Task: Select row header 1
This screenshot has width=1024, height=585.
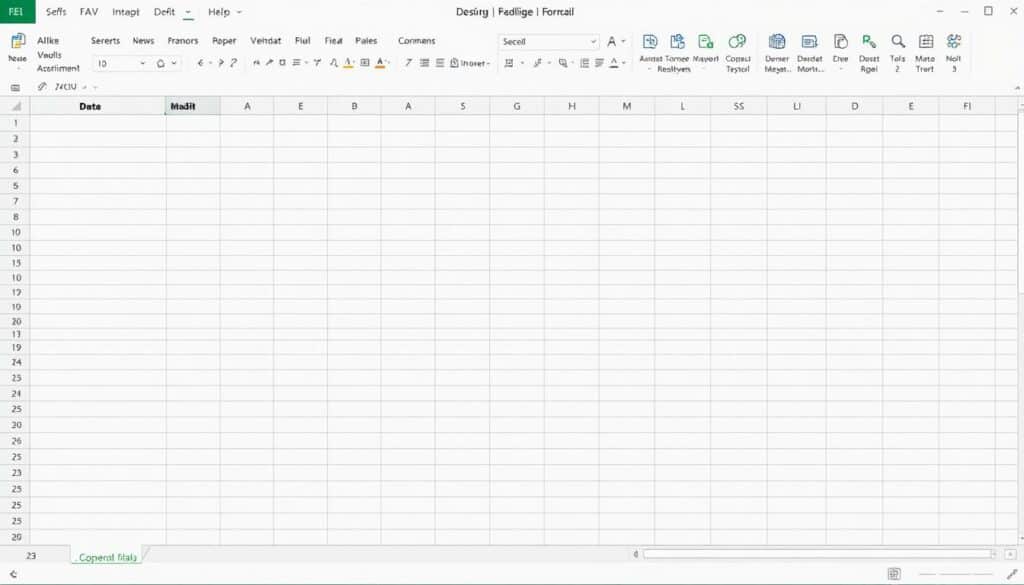Action: (15, 123)
